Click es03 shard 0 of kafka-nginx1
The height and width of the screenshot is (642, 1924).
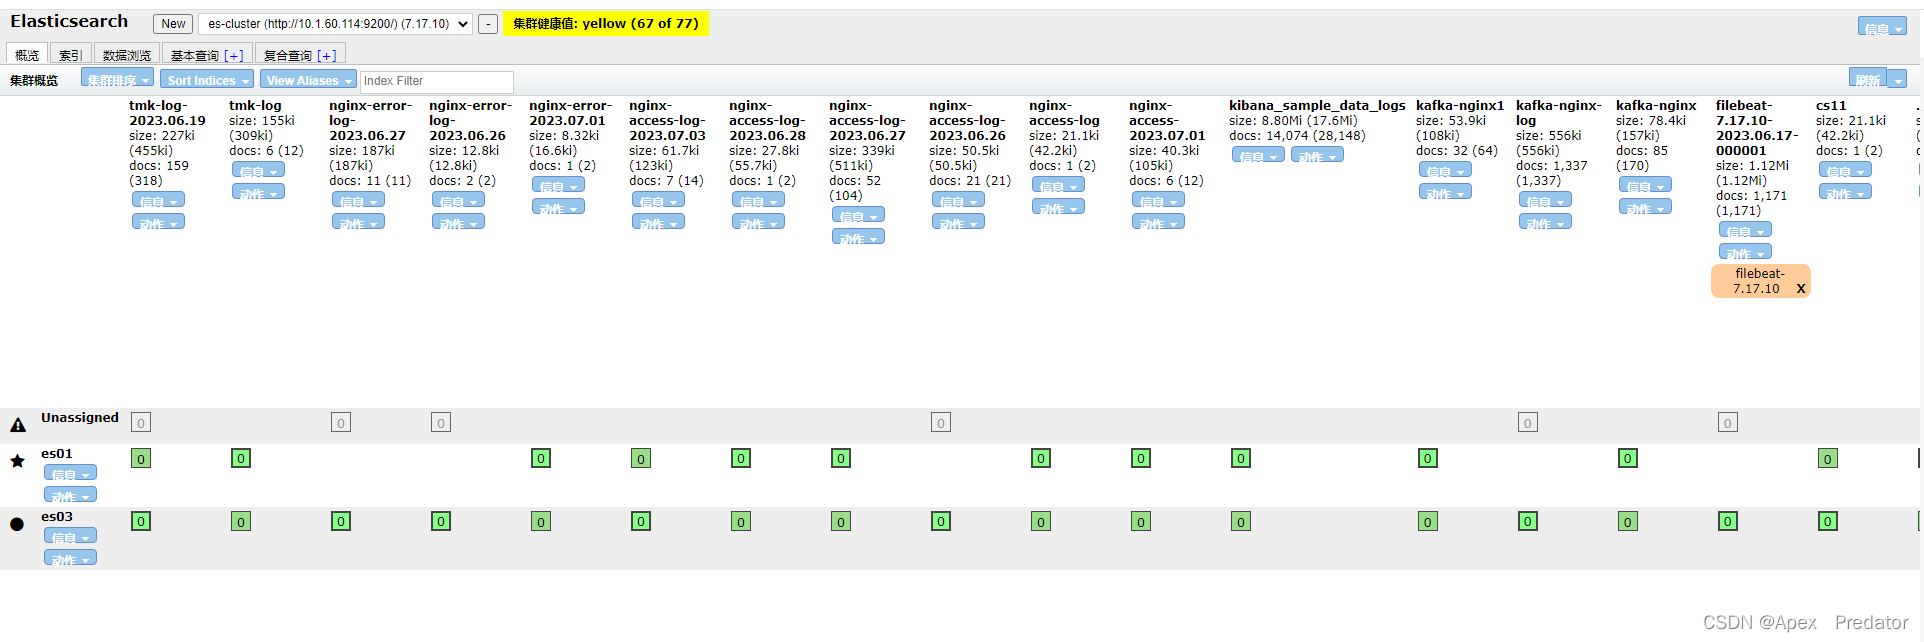pyautogui.click(x=1428, y=521)
